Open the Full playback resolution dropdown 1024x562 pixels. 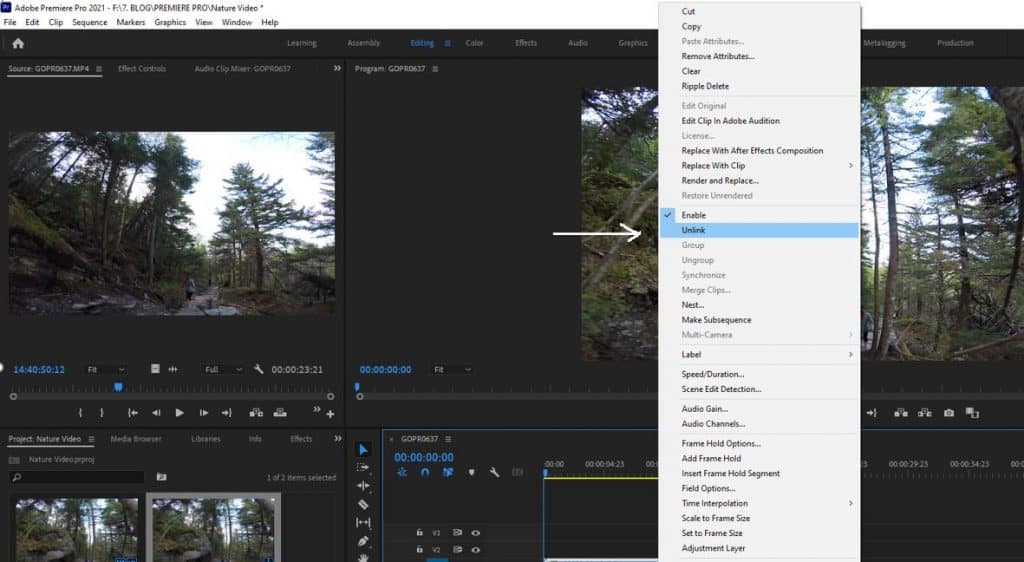point(223,369)
